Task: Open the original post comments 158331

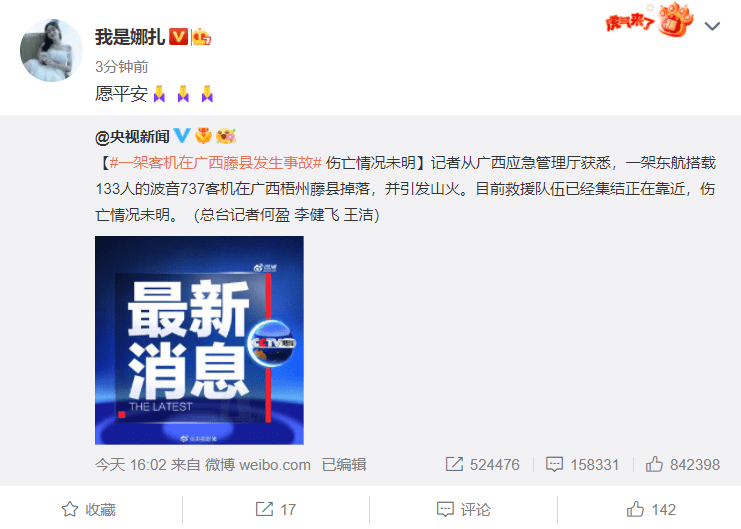Action: point(582,464)
